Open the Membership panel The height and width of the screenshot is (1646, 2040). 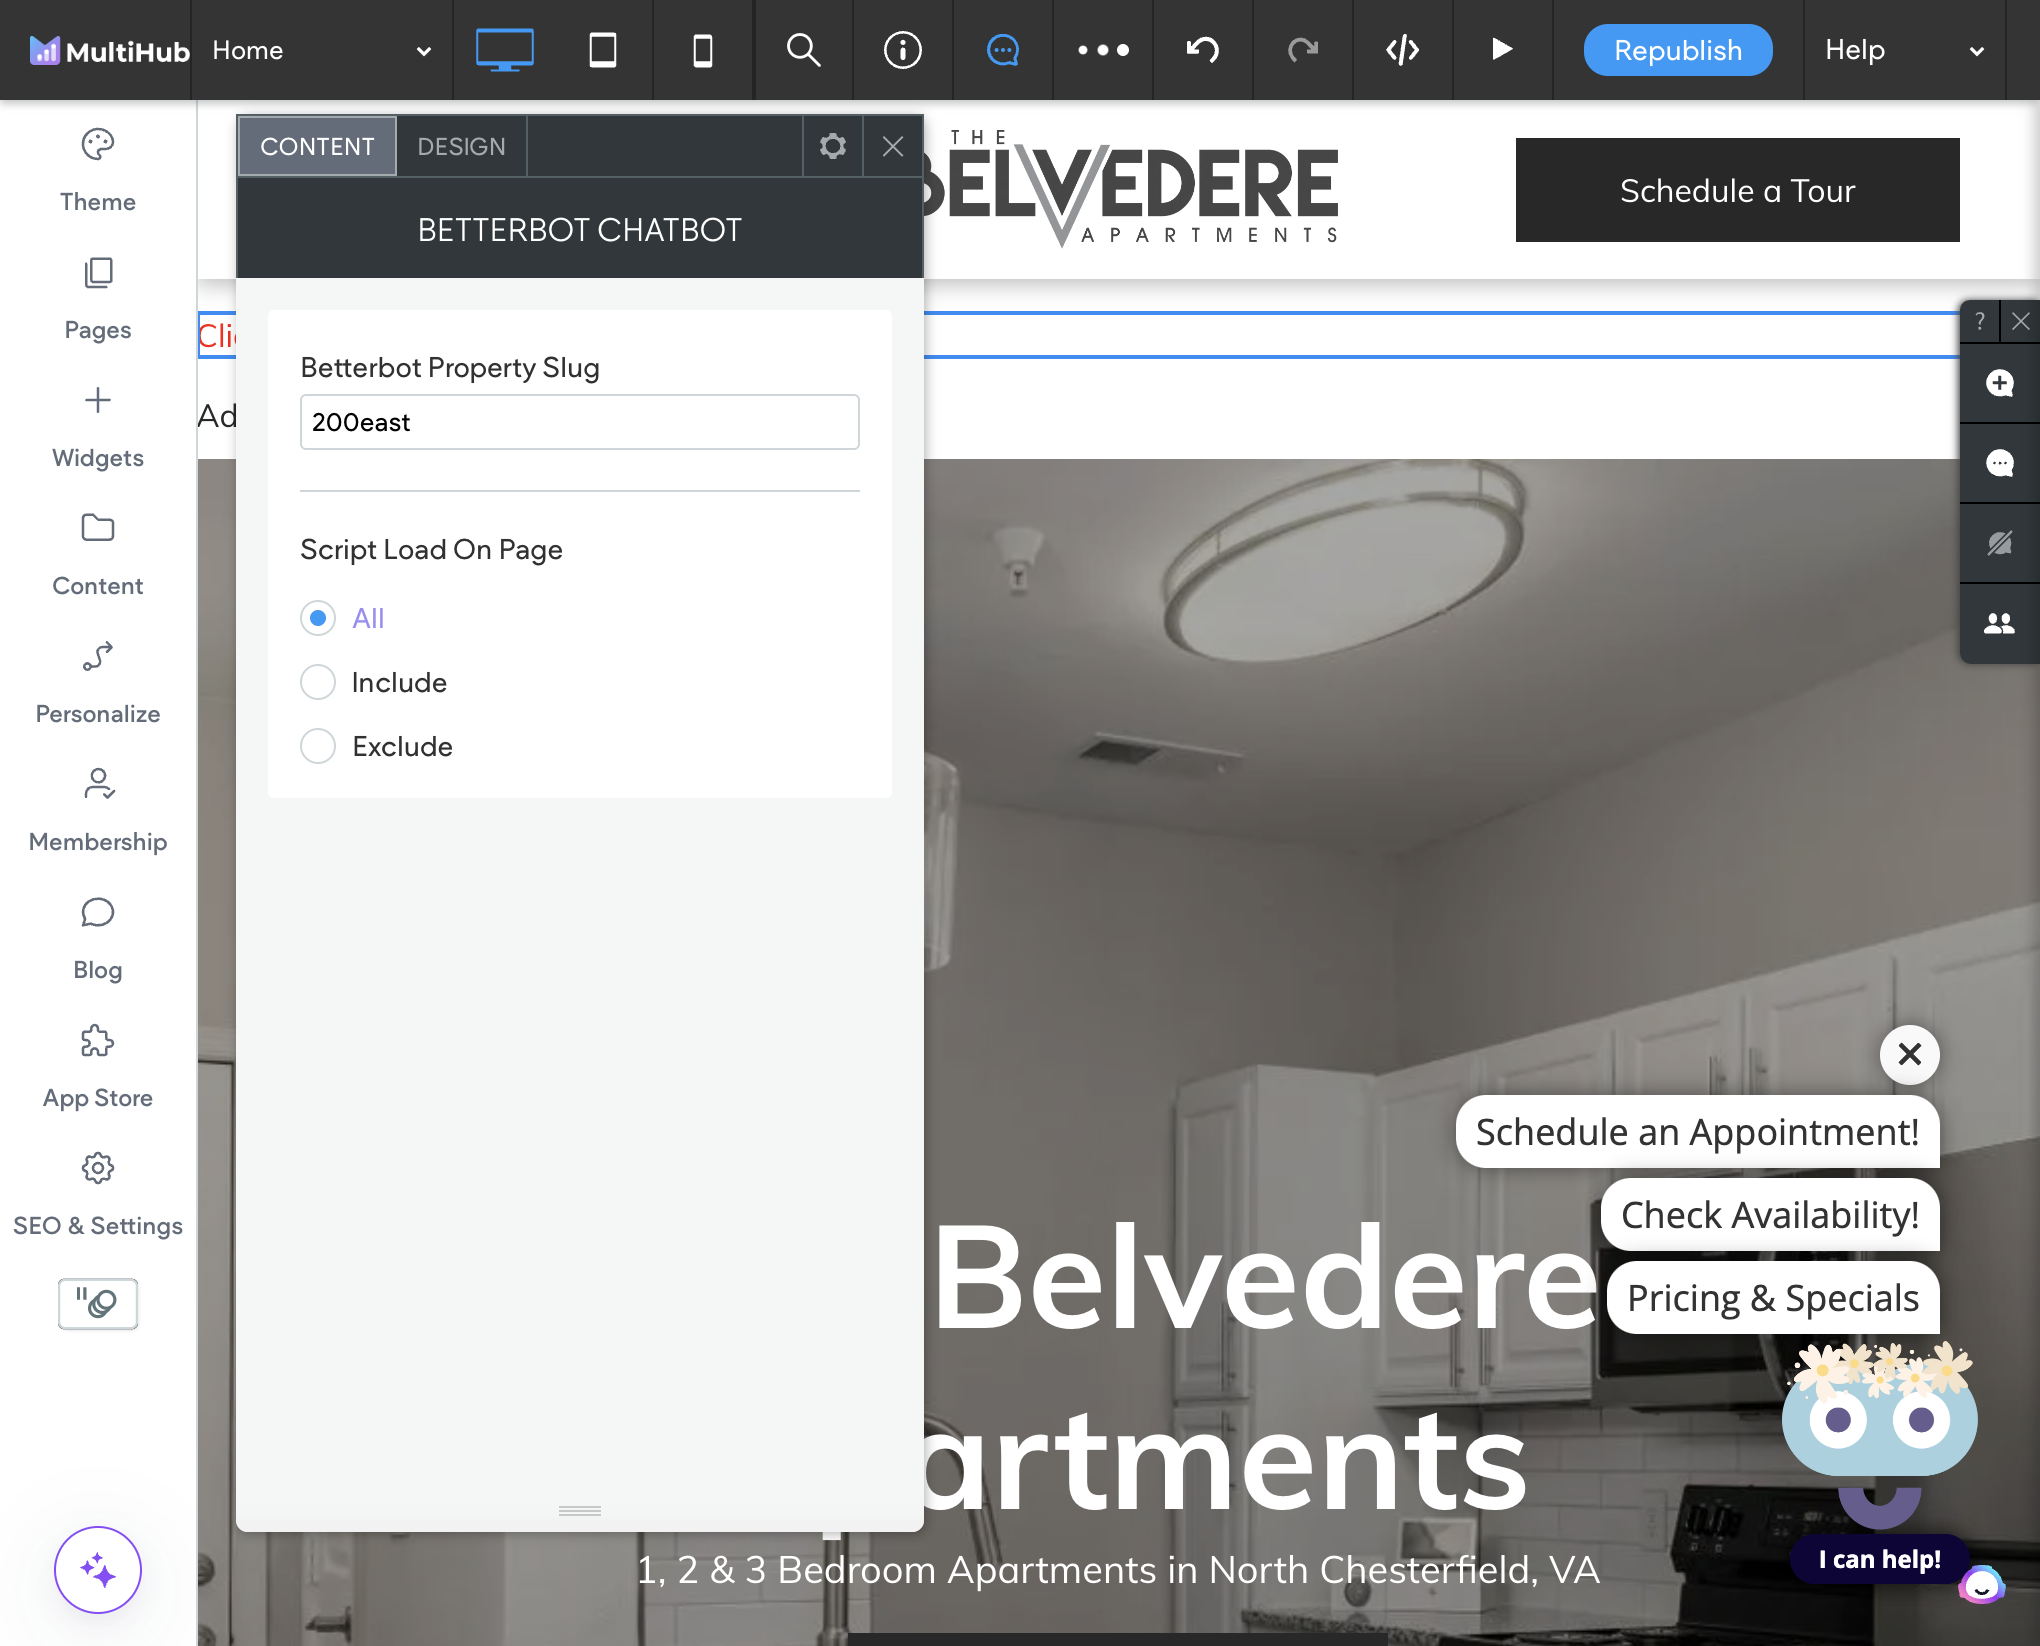tap(98, 811)
